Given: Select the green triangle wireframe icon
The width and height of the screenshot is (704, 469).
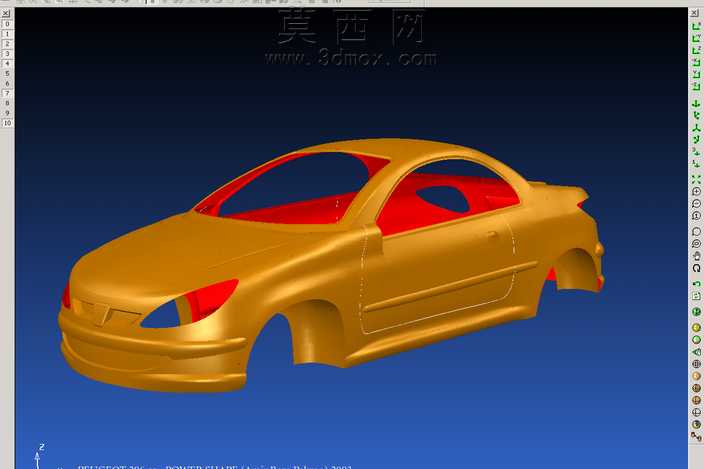Looking at the screenshot, I should (696, 352).
